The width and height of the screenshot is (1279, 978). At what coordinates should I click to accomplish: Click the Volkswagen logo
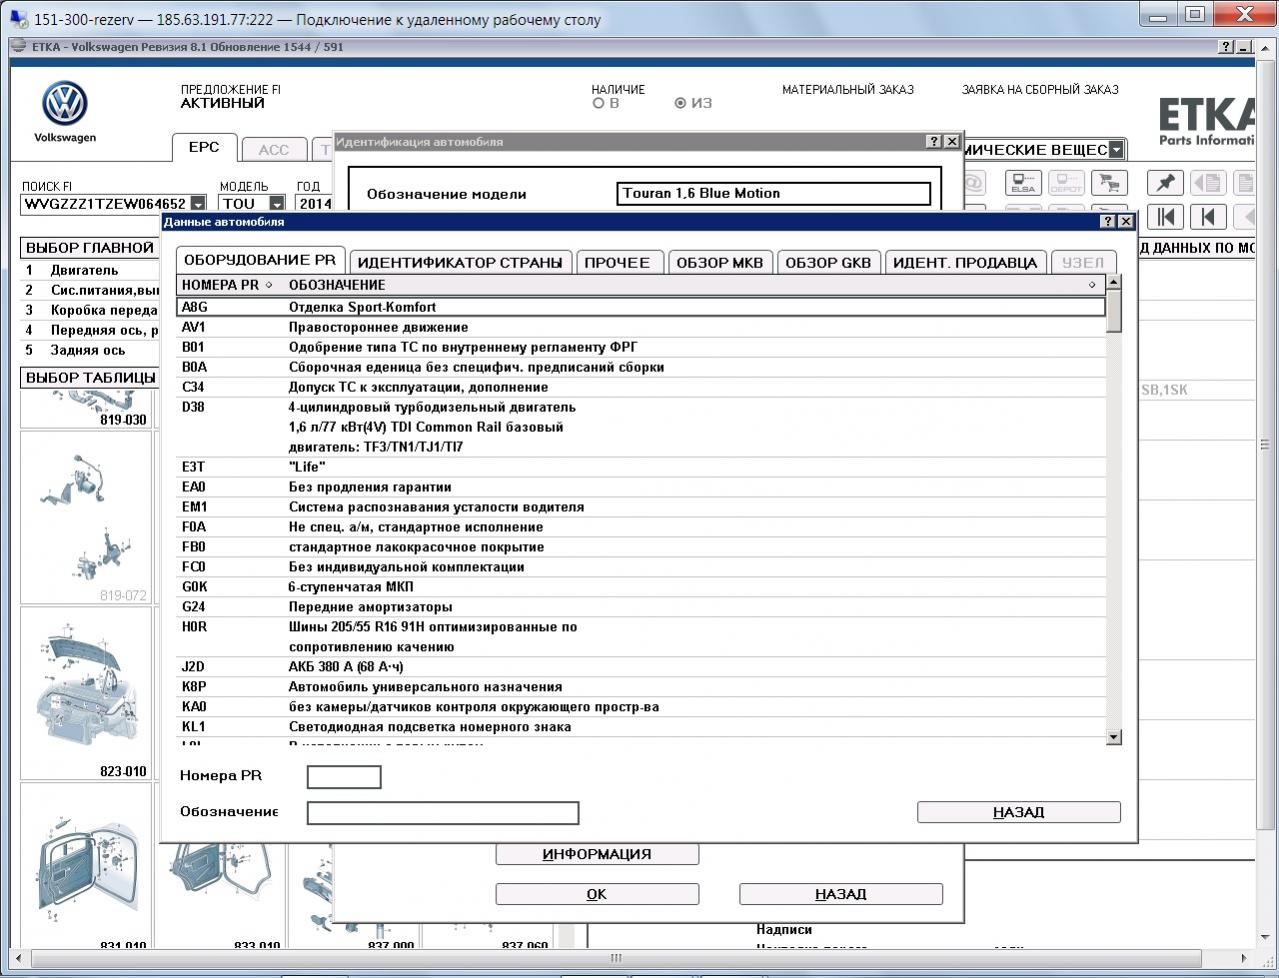(x=65, y=104)
